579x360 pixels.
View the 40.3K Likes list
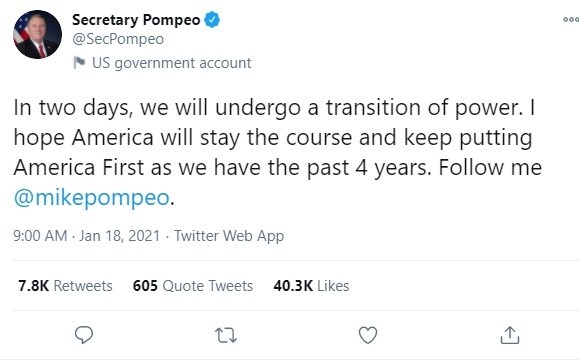[x=311, y=286]
